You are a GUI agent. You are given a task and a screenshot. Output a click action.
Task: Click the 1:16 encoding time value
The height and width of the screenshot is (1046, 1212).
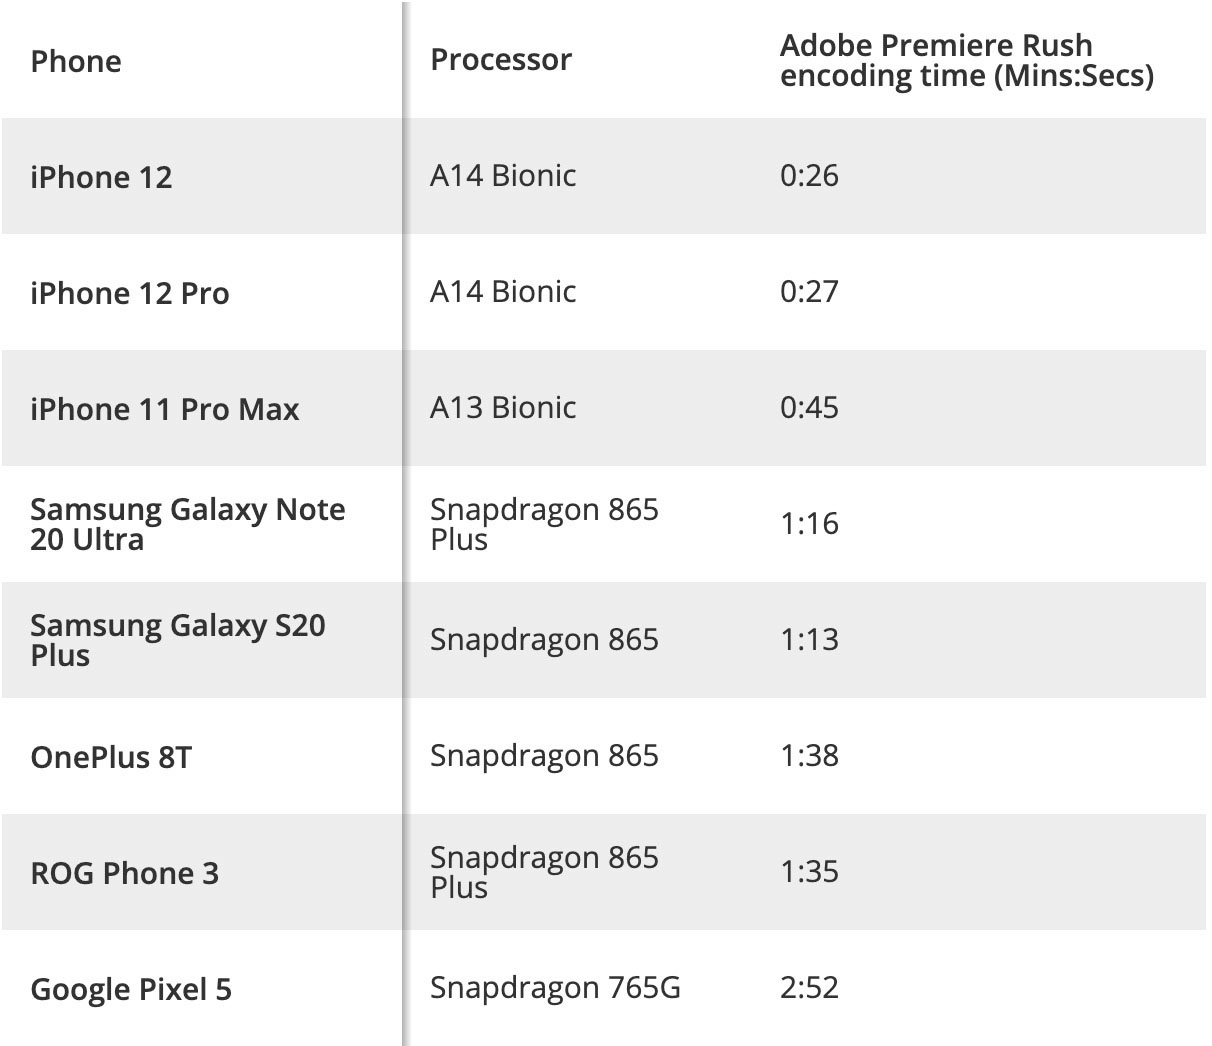[809, 523]
